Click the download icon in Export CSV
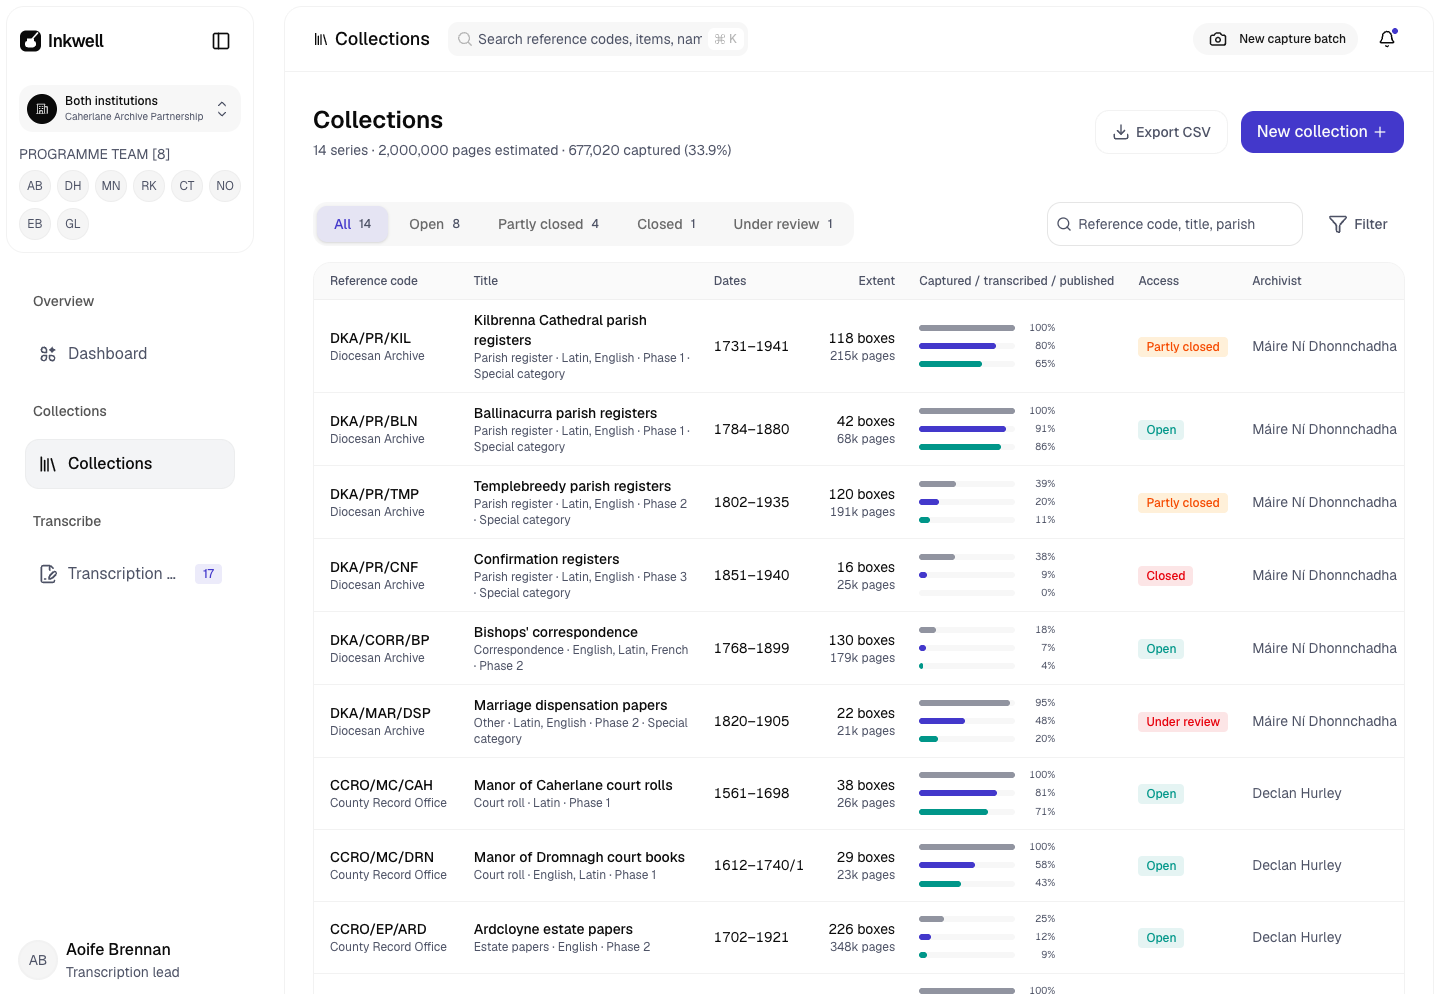 tap(1121, 132)
